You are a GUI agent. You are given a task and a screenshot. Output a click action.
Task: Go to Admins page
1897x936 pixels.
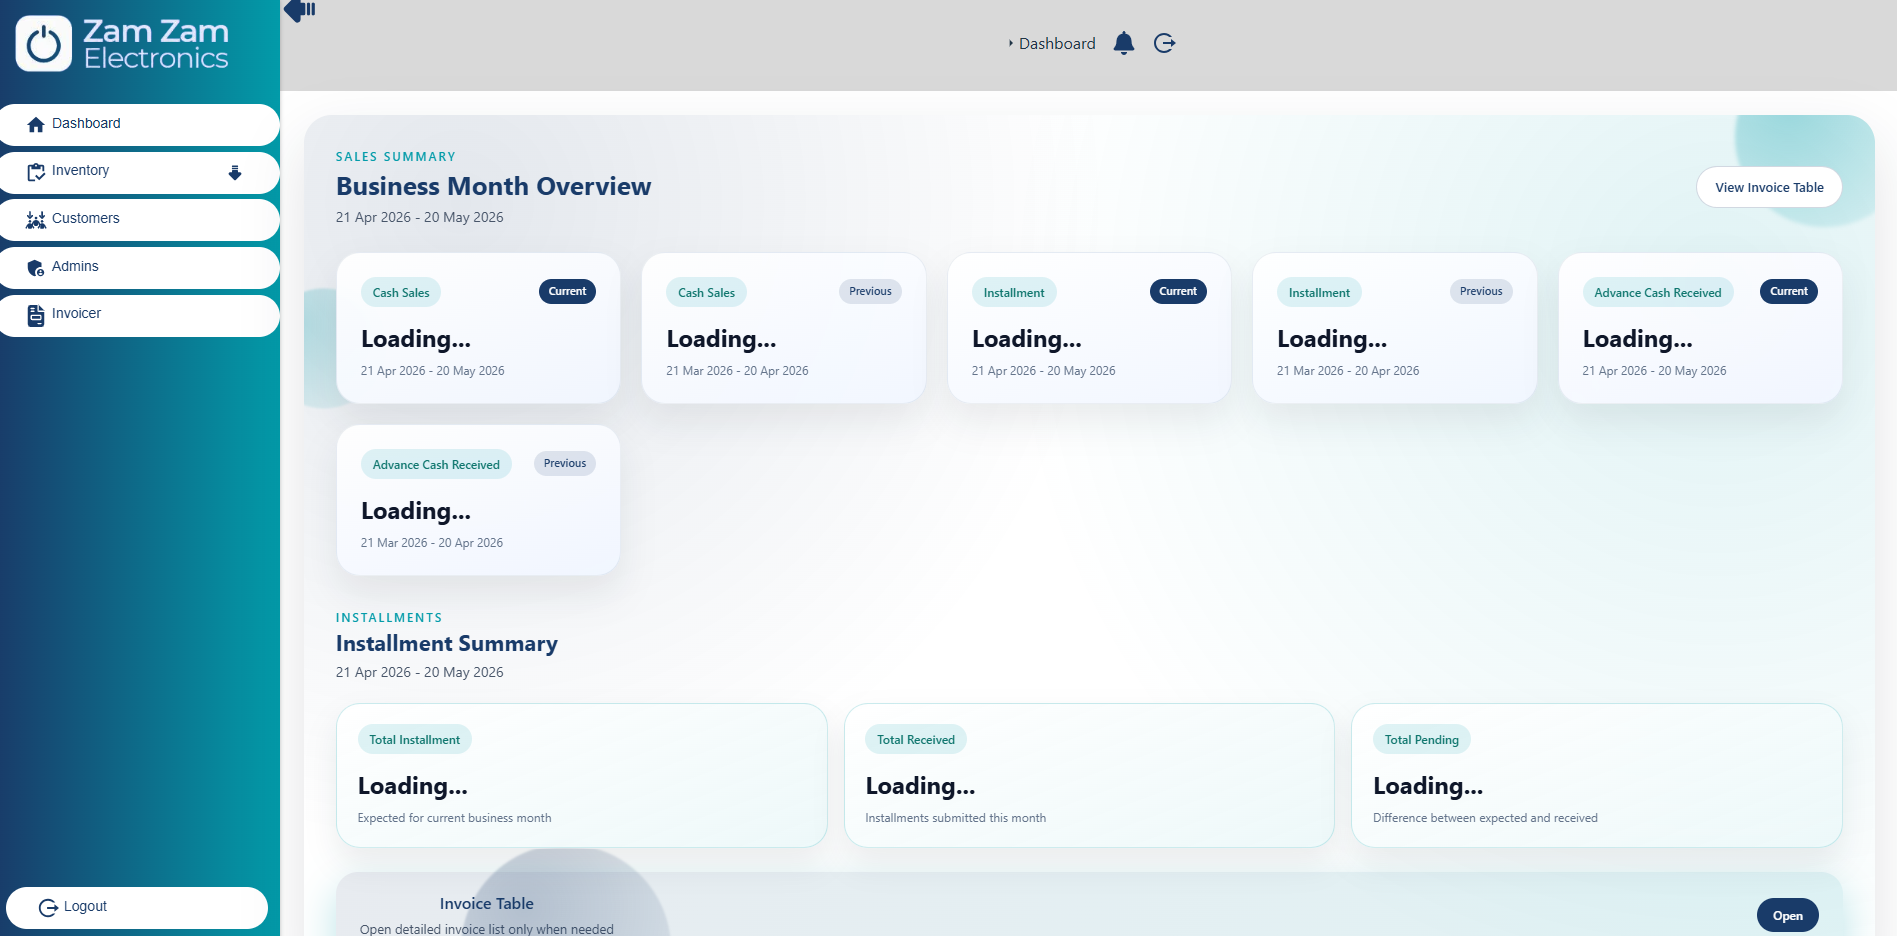coord(139,267)
